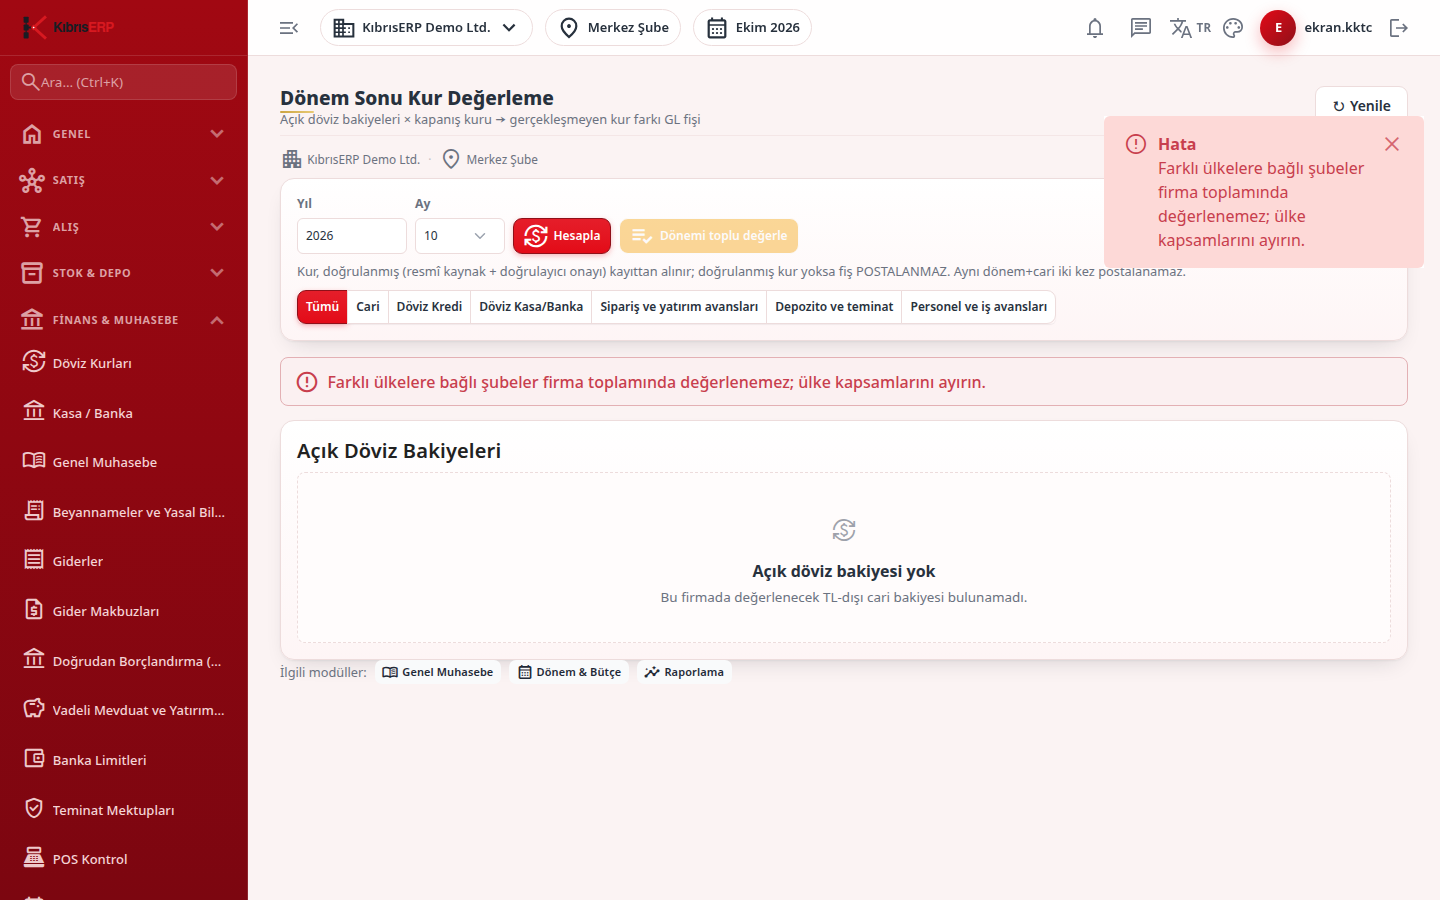This screenshot has height=900, width=1440.
Task: Focus the Ara search box
Action: [124, 82]
